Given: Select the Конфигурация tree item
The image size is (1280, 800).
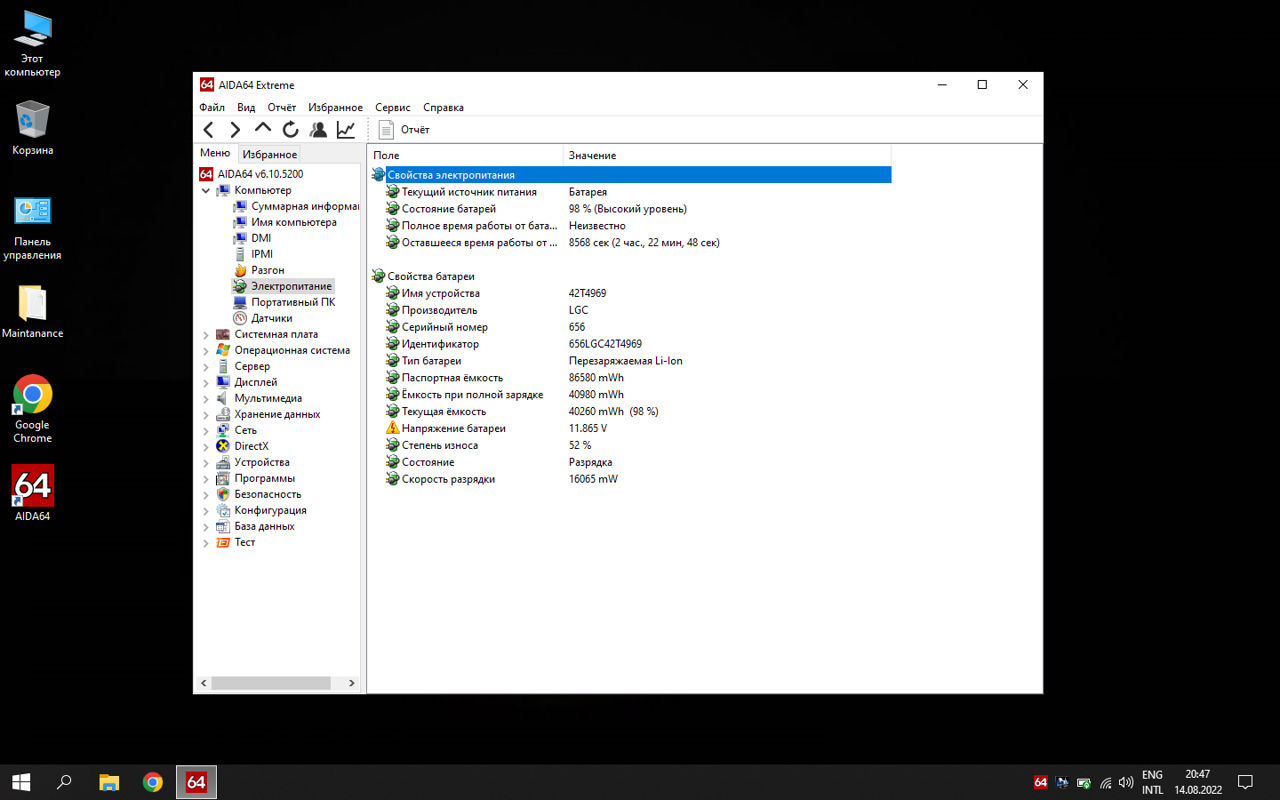Looking at the screenshot, I should 261,510.
